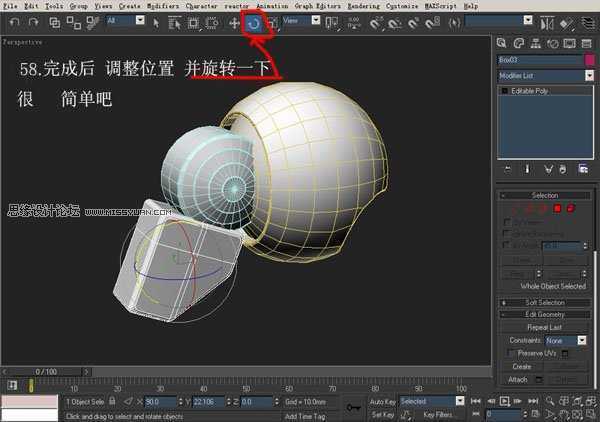The height and width of the screenshot is (422, 600).
Task: Click Remove Modifier trash icon
Action: click(563, 169)
